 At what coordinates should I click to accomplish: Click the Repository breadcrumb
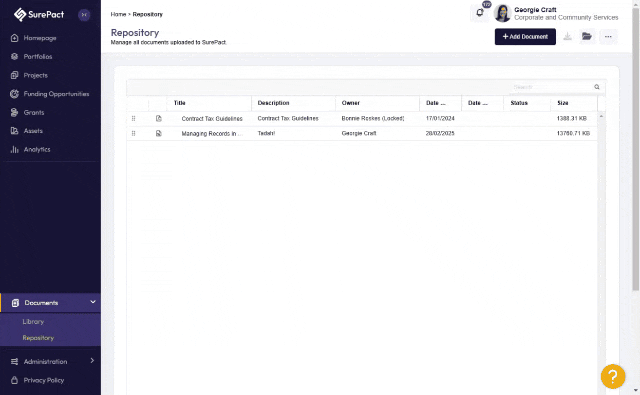pyautogui.click(x=148, y=14)
